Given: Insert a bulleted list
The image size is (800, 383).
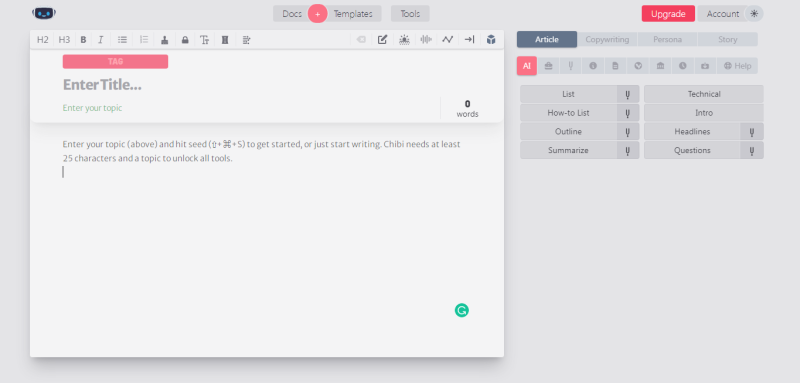Looking at the screenshot, I should 122,40.
